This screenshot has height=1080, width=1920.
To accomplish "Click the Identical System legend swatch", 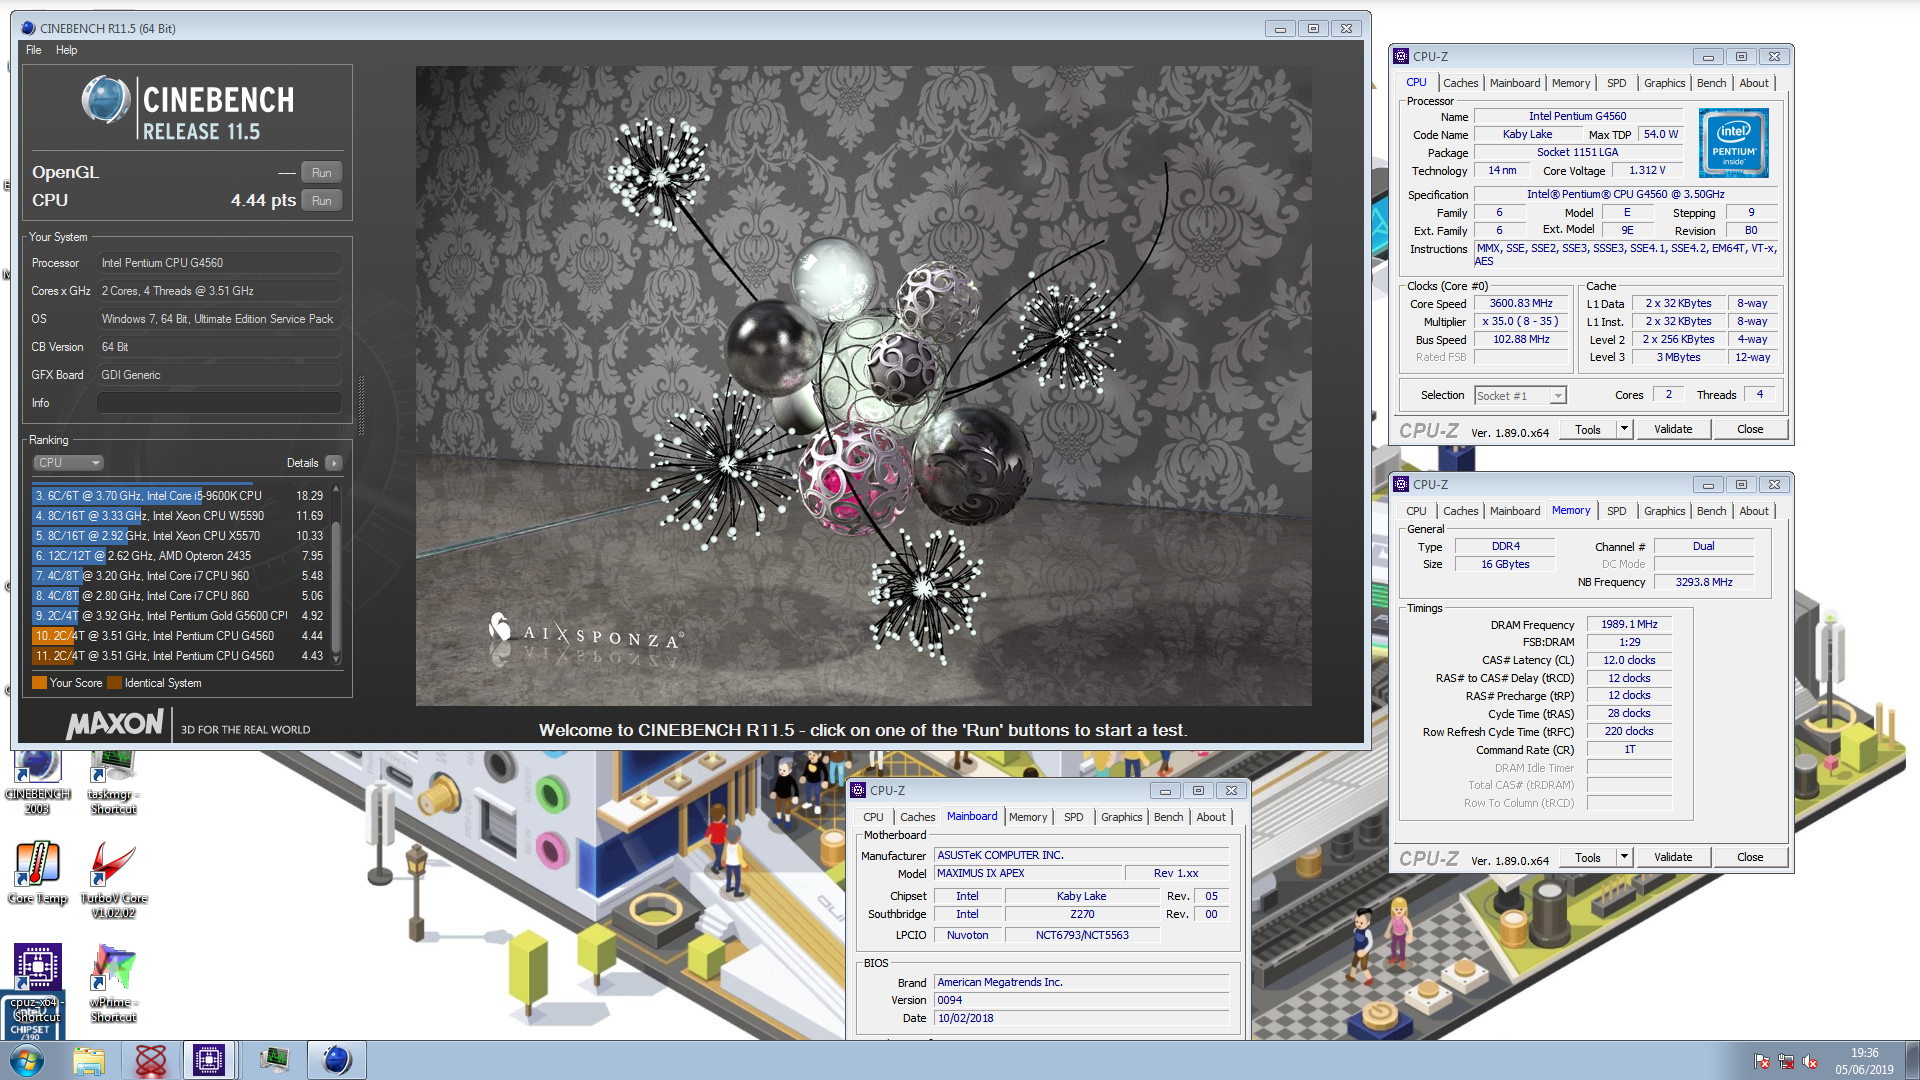I will point(114,683).
